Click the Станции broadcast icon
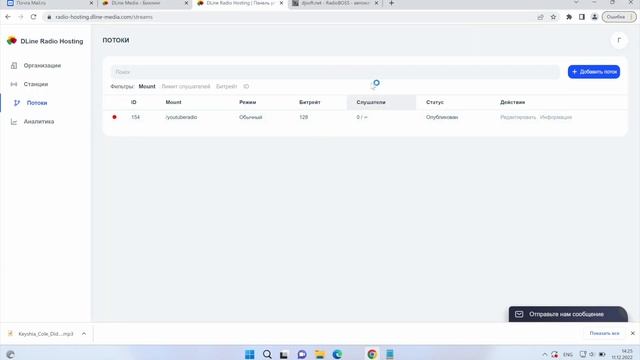 click(x=14, y=84)
